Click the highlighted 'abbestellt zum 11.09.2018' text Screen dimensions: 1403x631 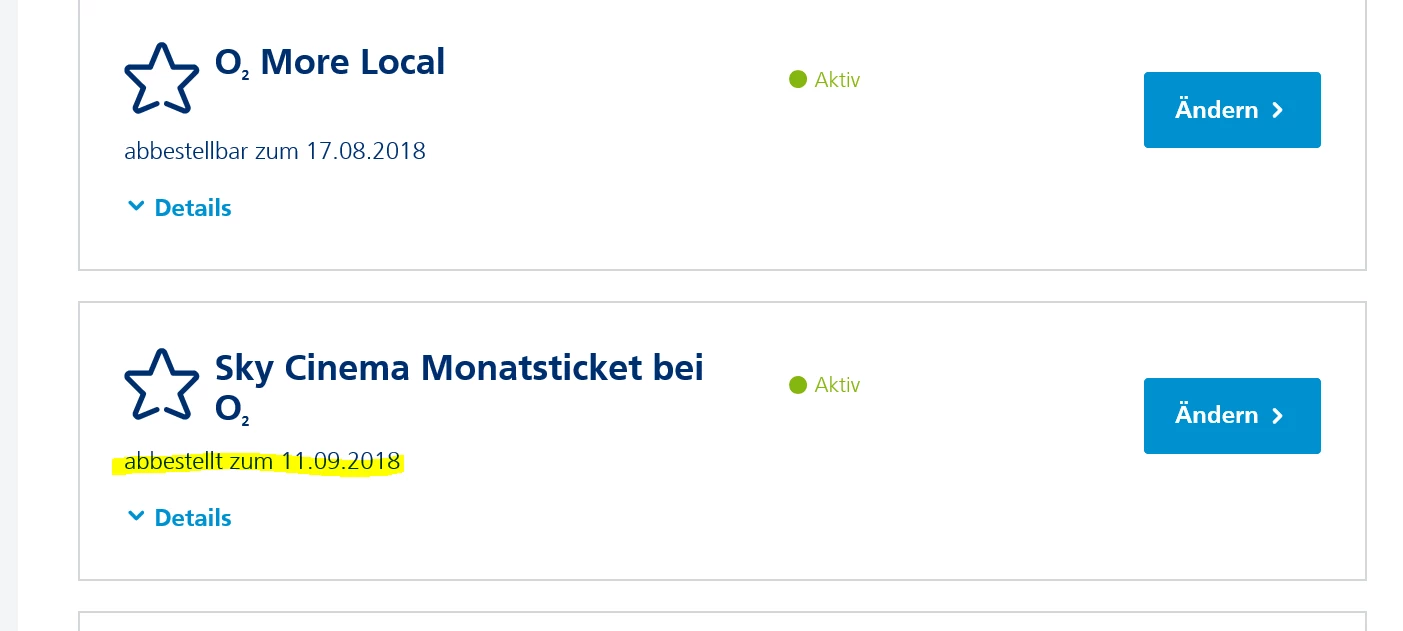click(x=262, y=462)
